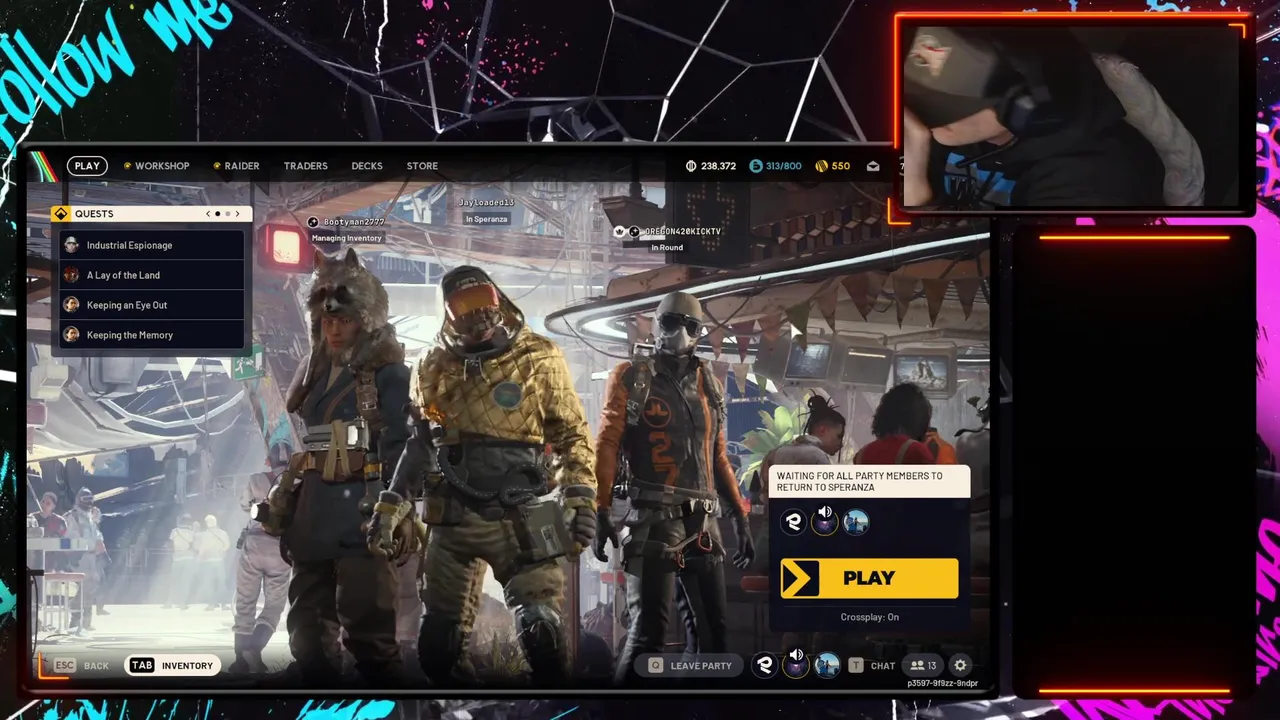The height and width of the screenshot is (720, 1280).
Task: Toggle the Crossplay: On setting
Action: pyautogui.click(x=870, y=617)
